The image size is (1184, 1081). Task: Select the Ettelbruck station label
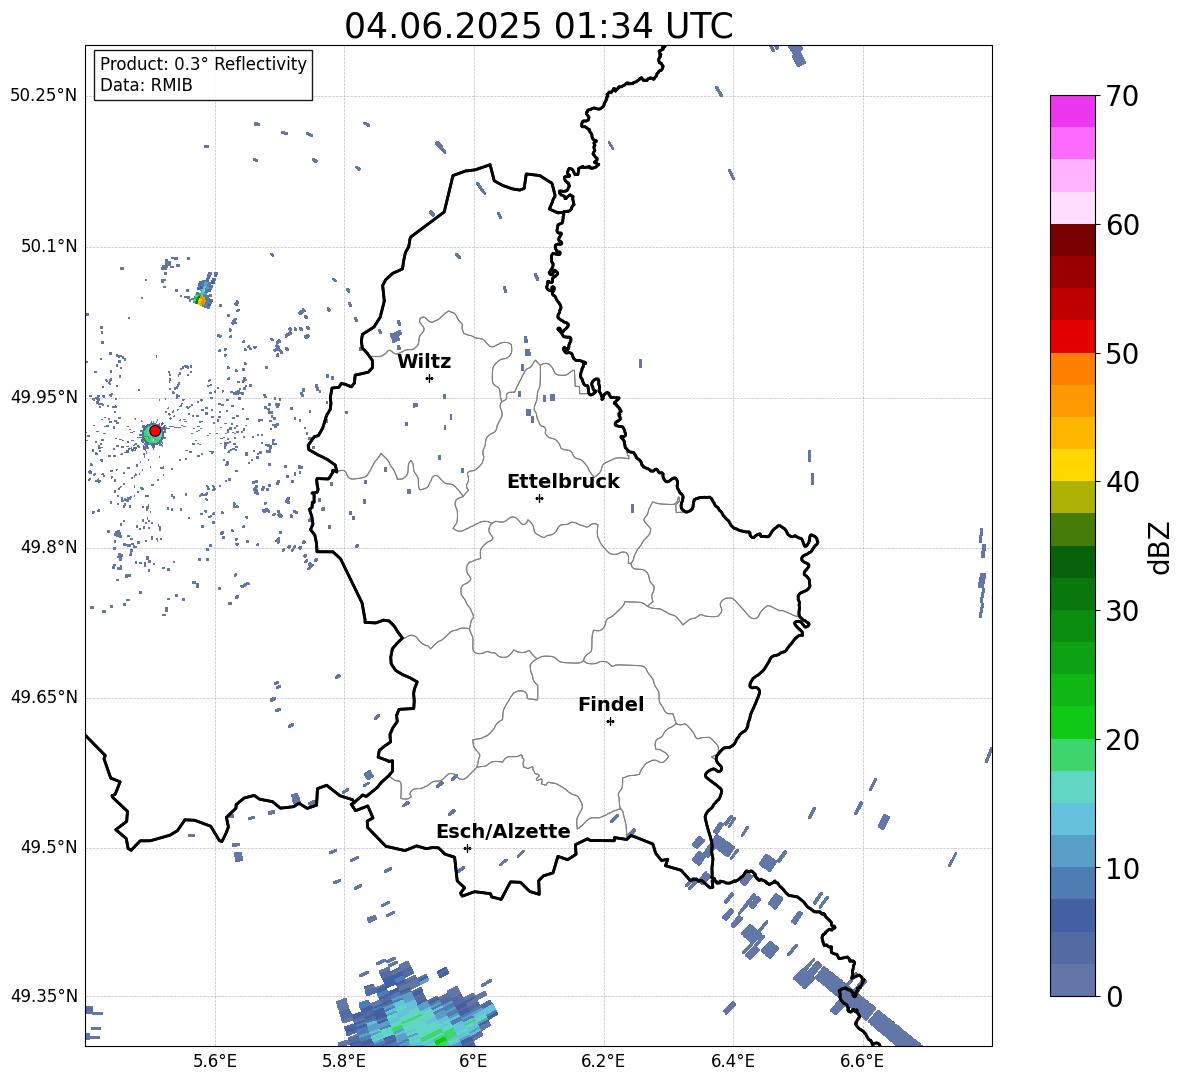563,482
